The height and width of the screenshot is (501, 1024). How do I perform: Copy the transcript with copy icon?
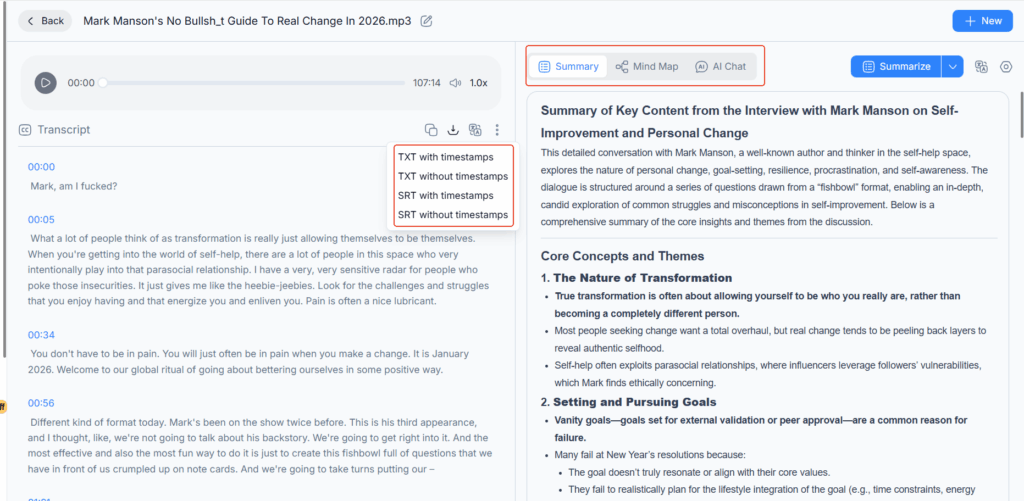click(431, 129)
